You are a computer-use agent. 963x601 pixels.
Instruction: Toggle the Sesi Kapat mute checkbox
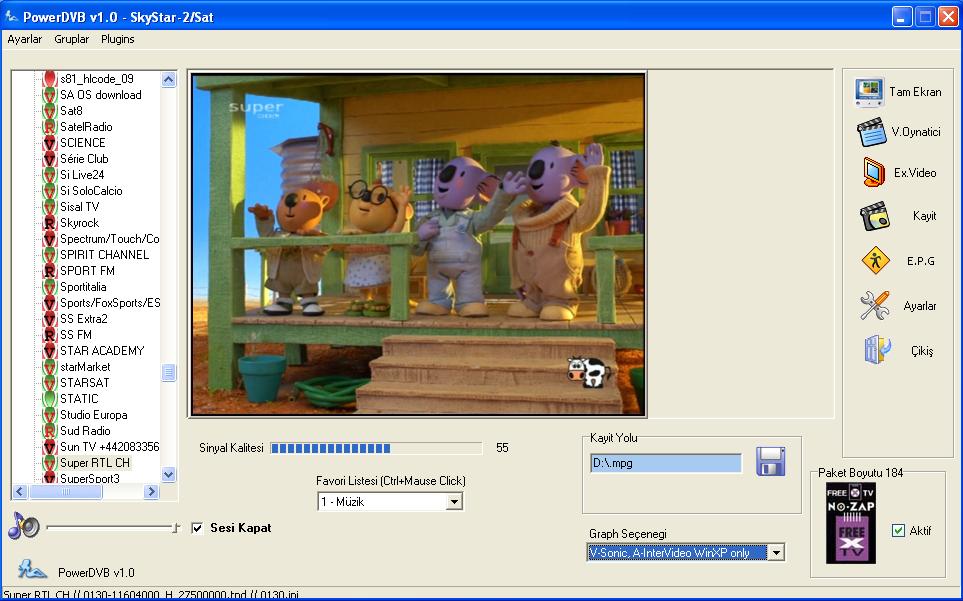pyautogui.click(x=197, y=528)
